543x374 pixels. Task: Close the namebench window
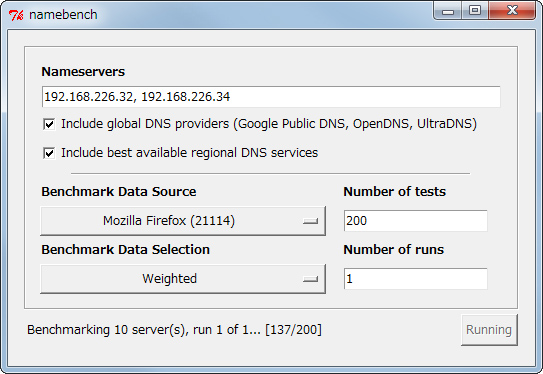512,11
